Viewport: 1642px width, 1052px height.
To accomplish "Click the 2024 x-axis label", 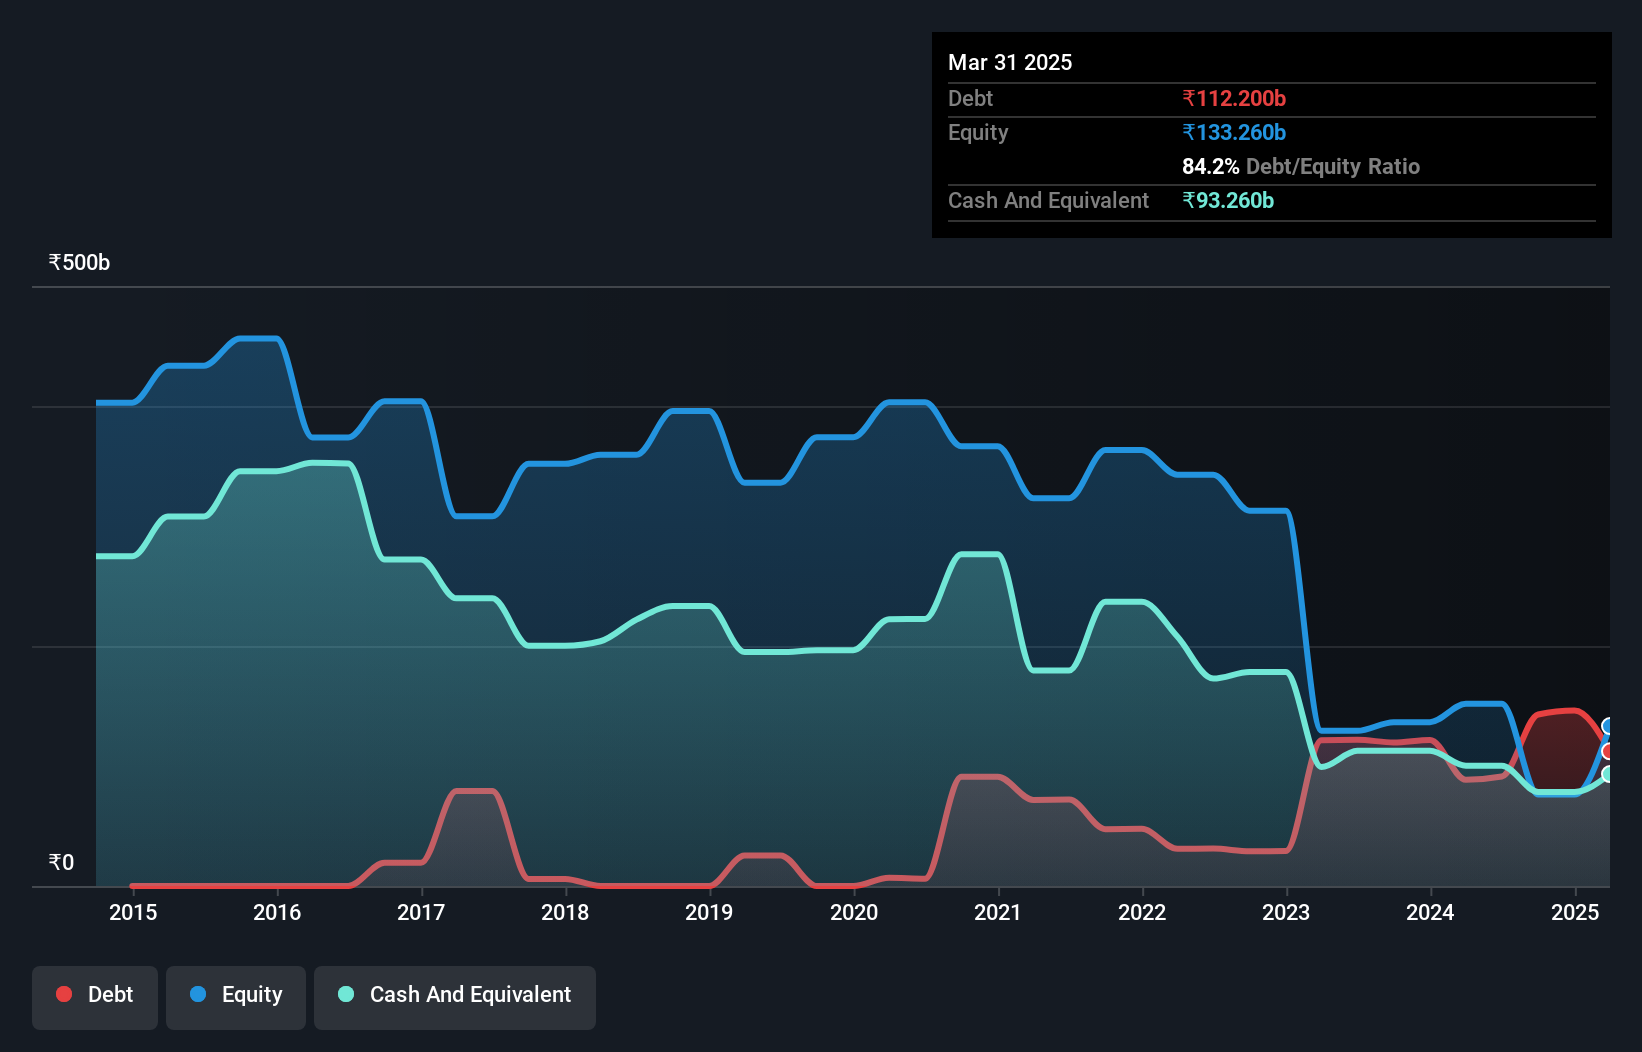I will click(x=1430, y=912).
